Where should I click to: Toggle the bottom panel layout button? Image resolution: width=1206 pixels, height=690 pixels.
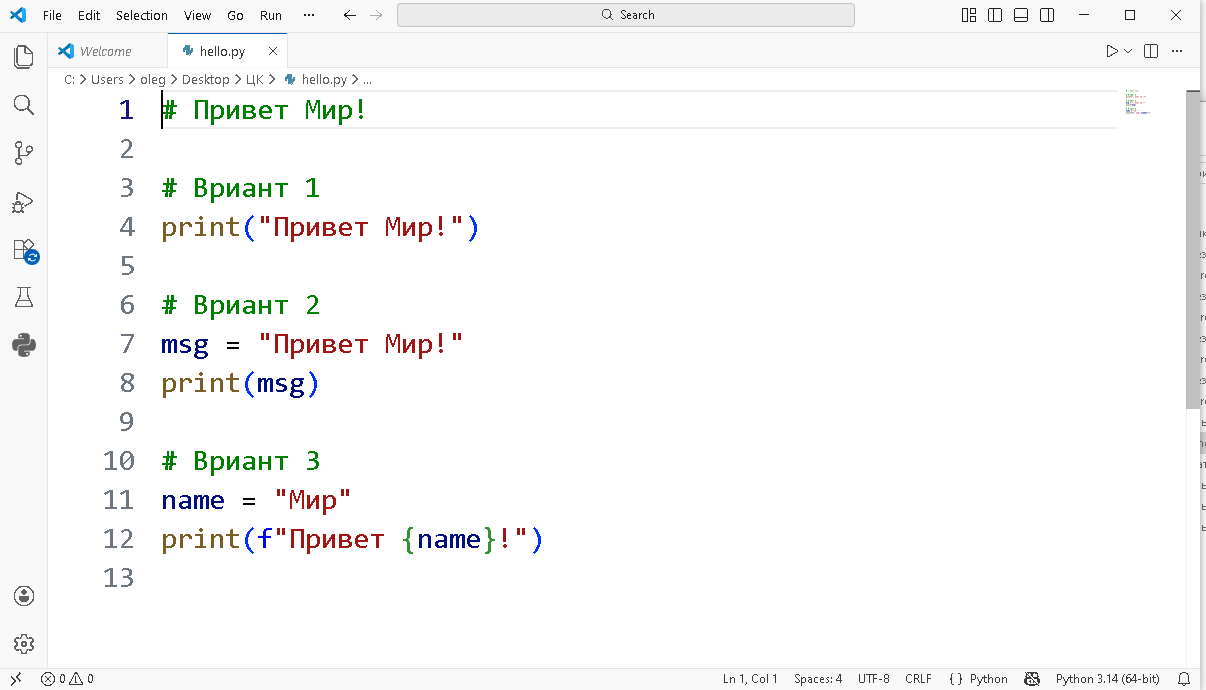(x=1021, y=15)
